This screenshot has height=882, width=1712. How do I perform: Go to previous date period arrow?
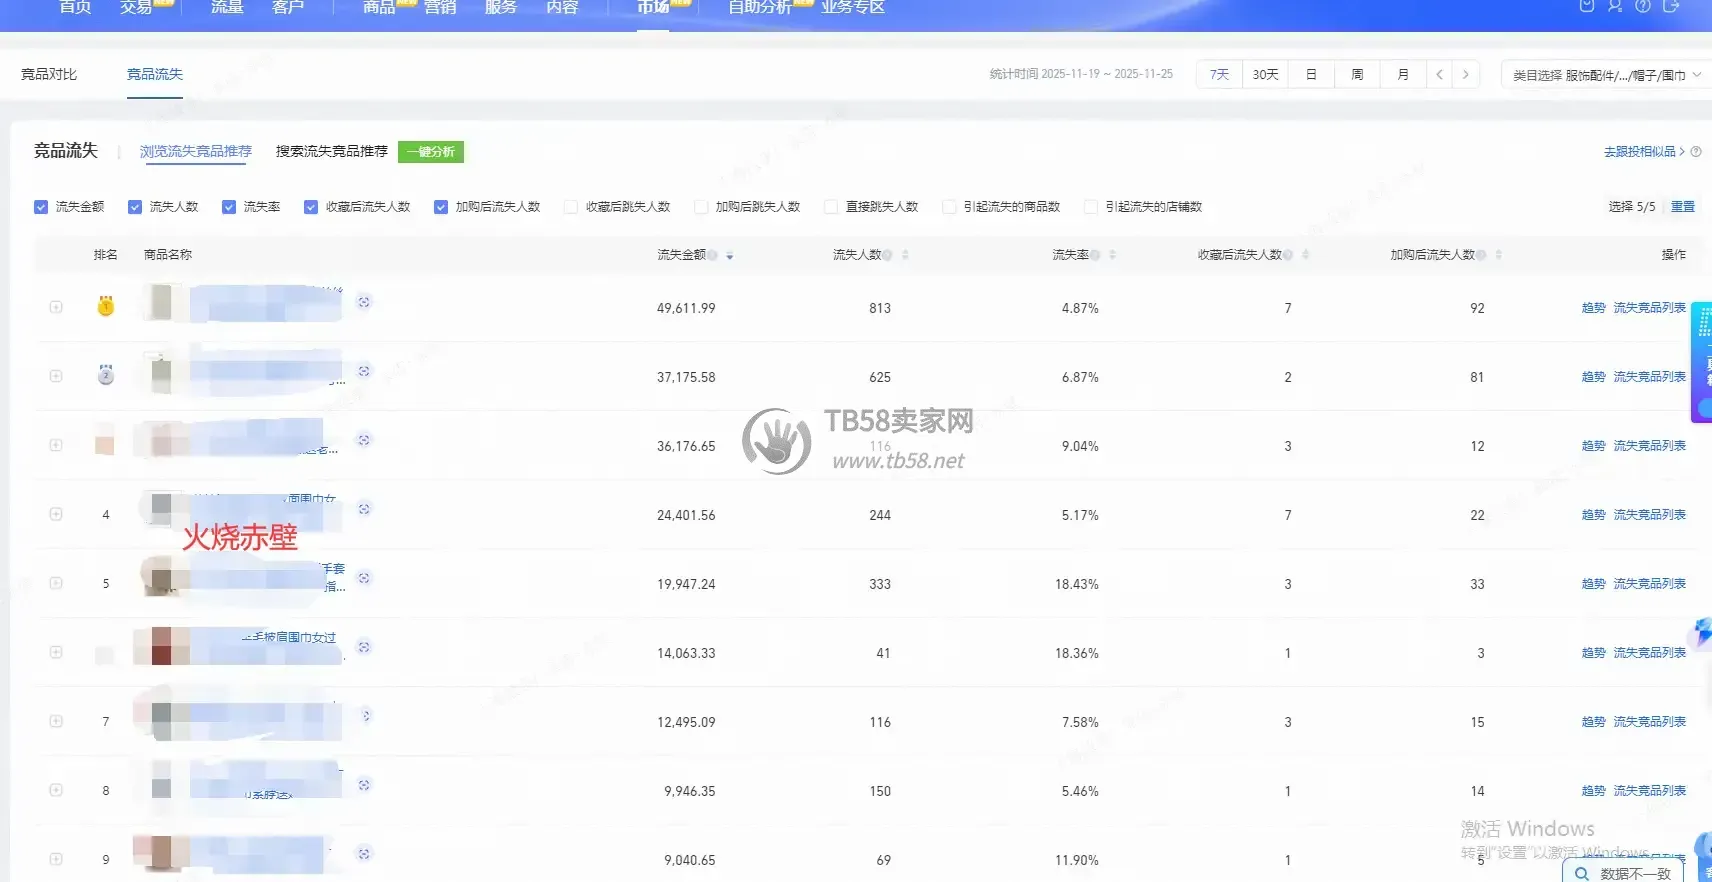[1439, 74]
